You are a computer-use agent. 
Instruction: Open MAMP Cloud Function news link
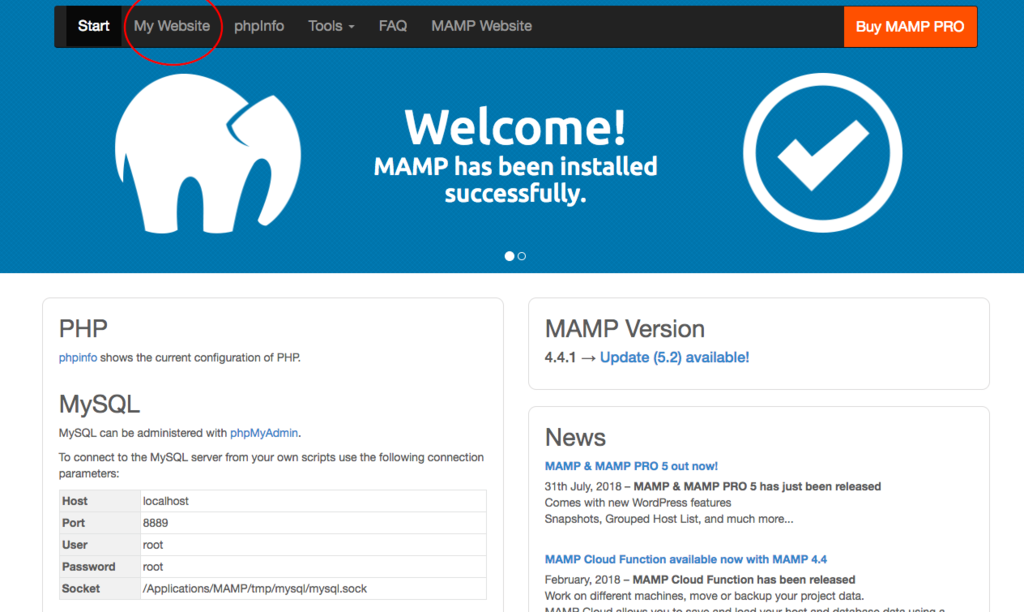pos(686,559)
